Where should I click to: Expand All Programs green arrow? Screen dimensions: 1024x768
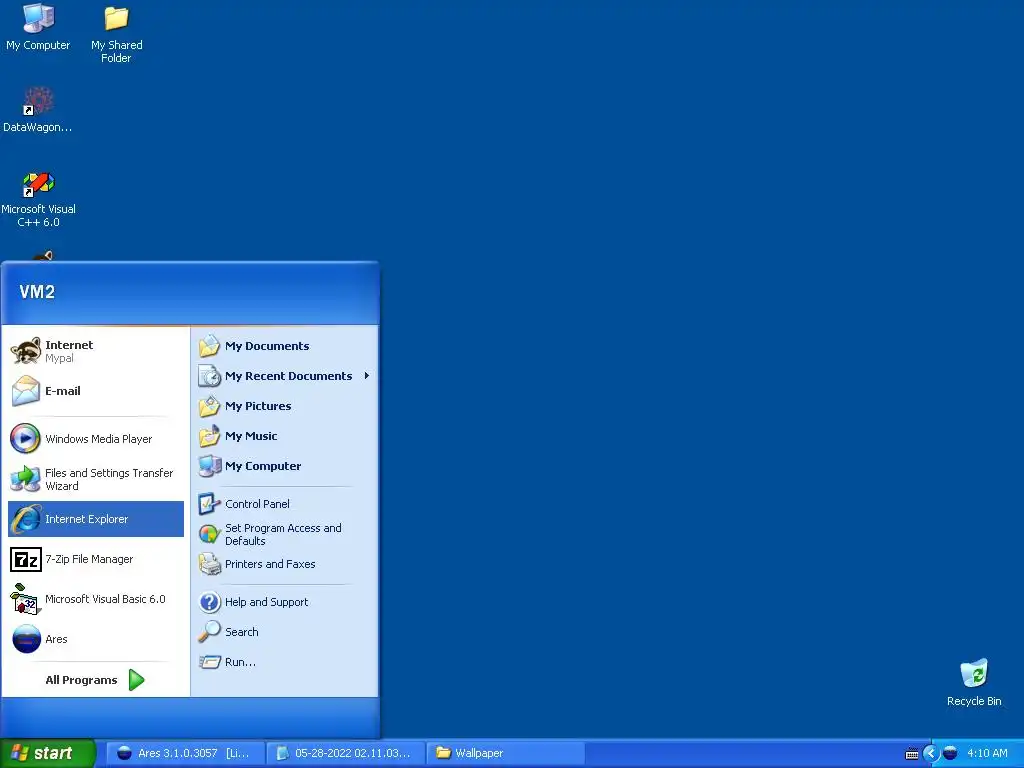[x=136, y=680]
